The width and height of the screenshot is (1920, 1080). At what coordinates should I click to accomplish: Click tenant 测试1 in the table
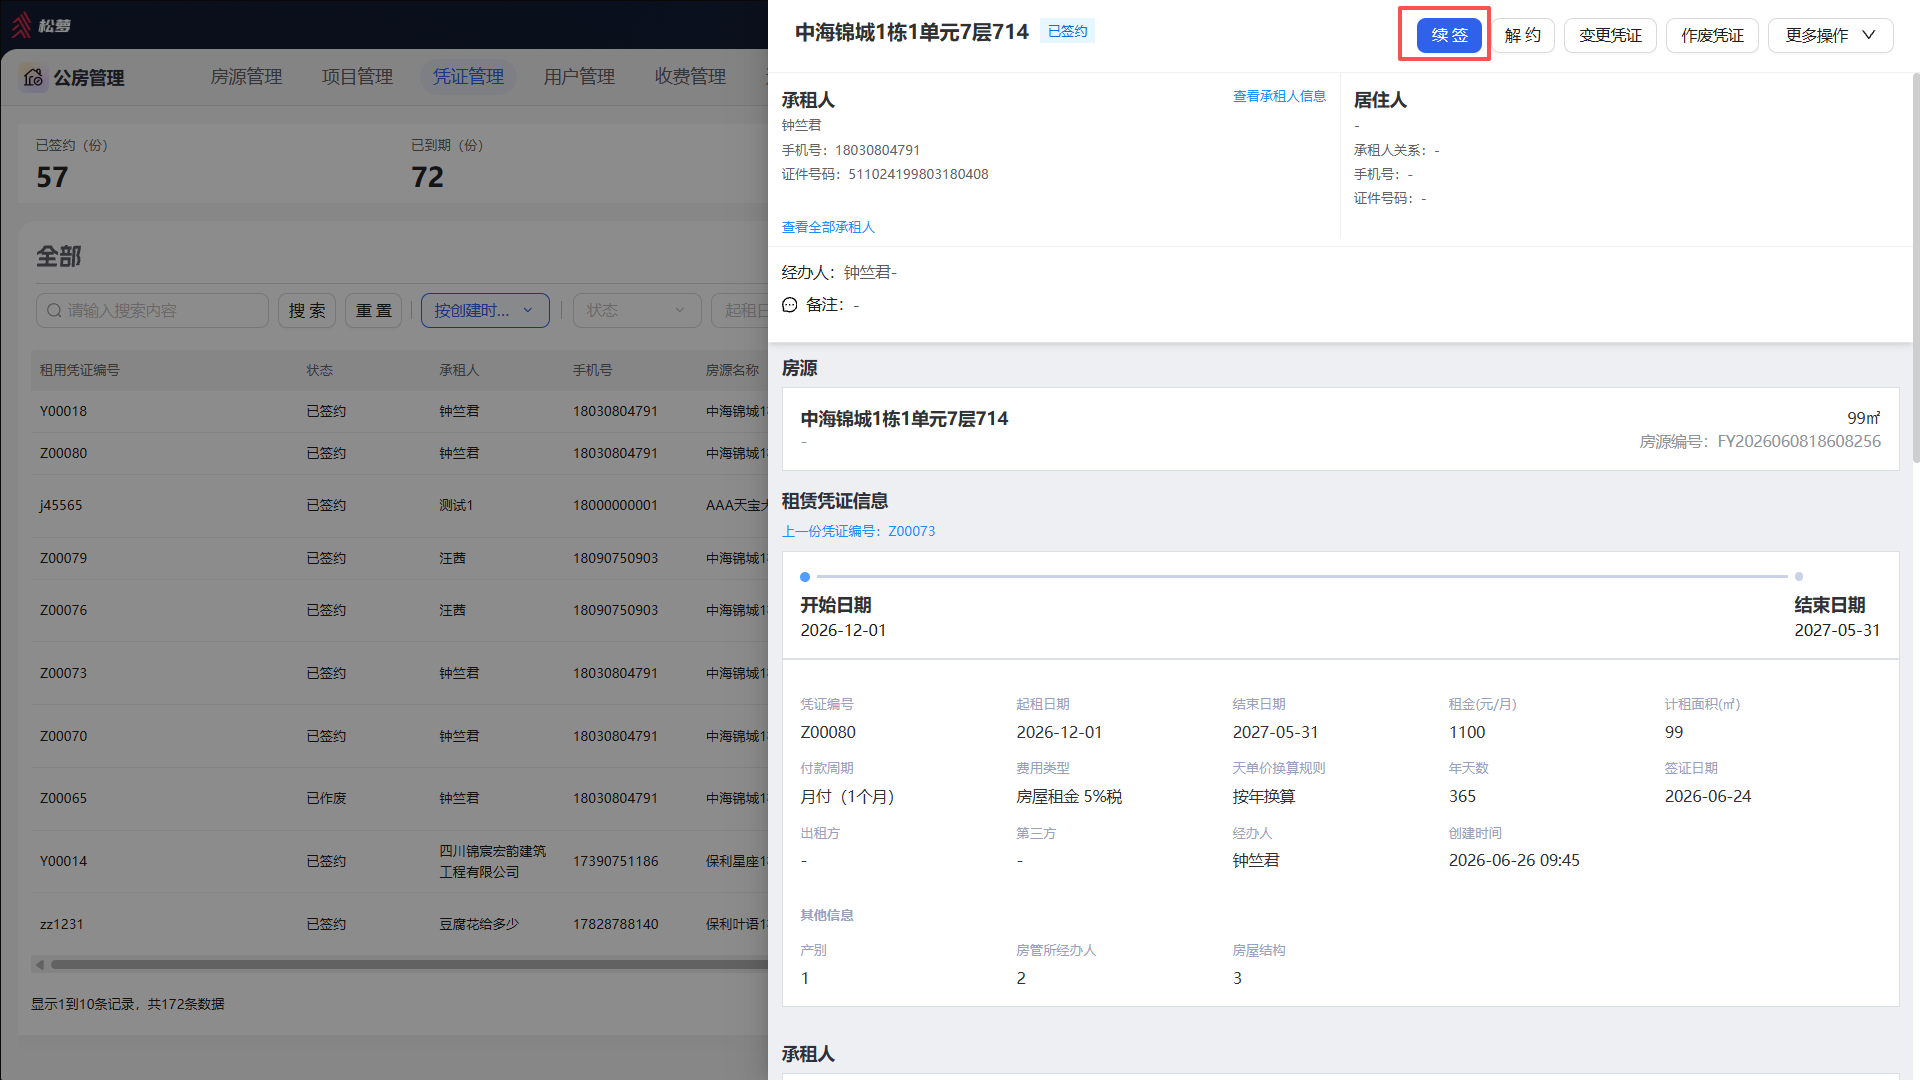click(x=456, y=506)
